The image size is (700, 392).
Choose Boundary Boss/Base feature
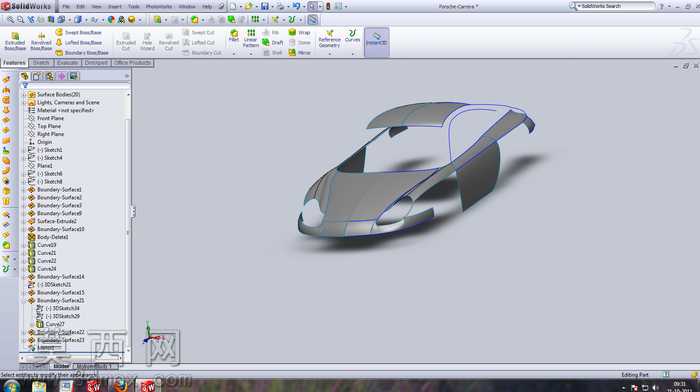click(x=82, y=53)
